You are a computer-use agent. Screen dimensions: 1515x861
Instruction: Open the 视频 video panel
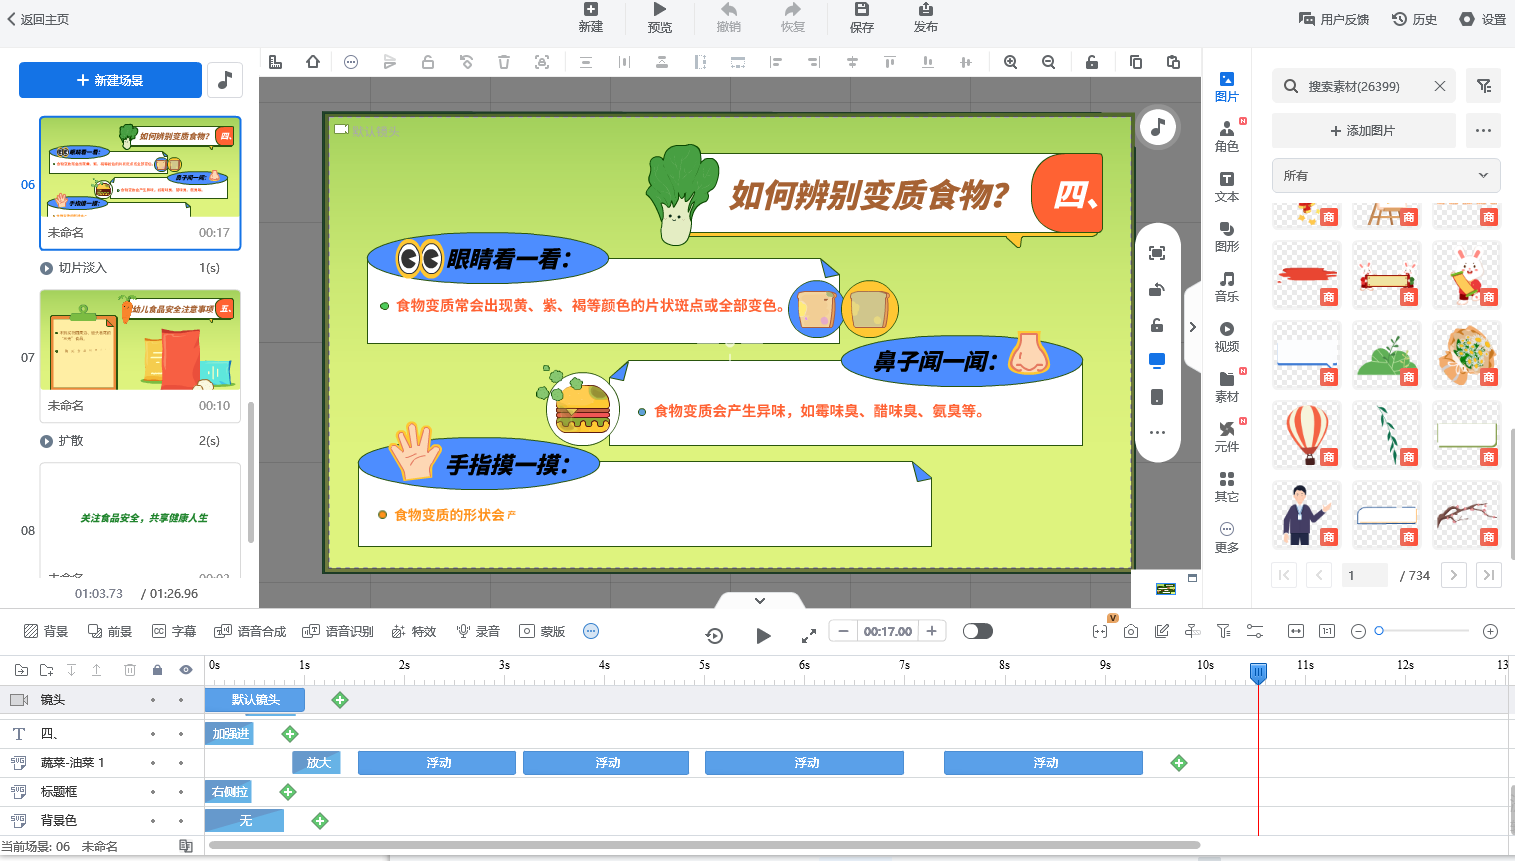(x=1227, y=337)
